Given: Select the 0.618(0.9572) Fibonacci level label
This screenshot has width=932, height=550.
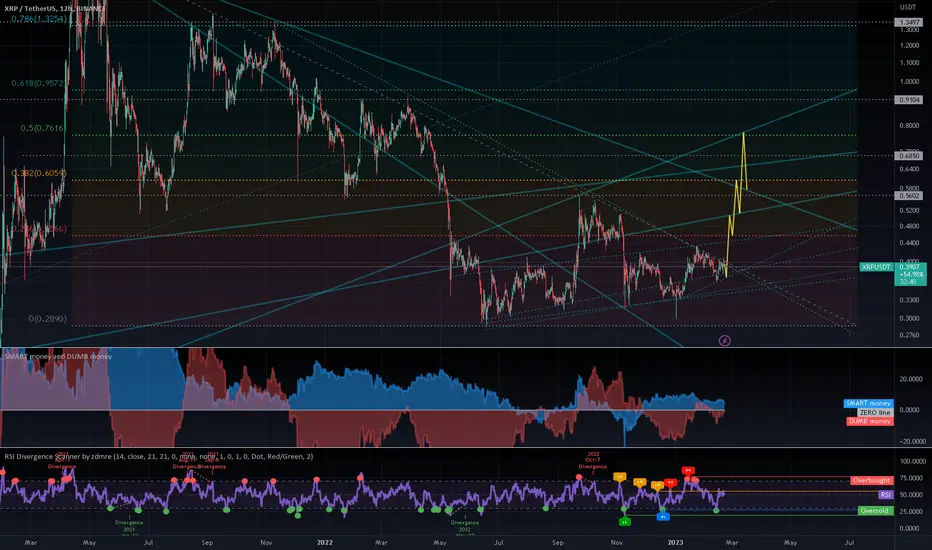Looking at the screenshot, I should click(38, 83).
